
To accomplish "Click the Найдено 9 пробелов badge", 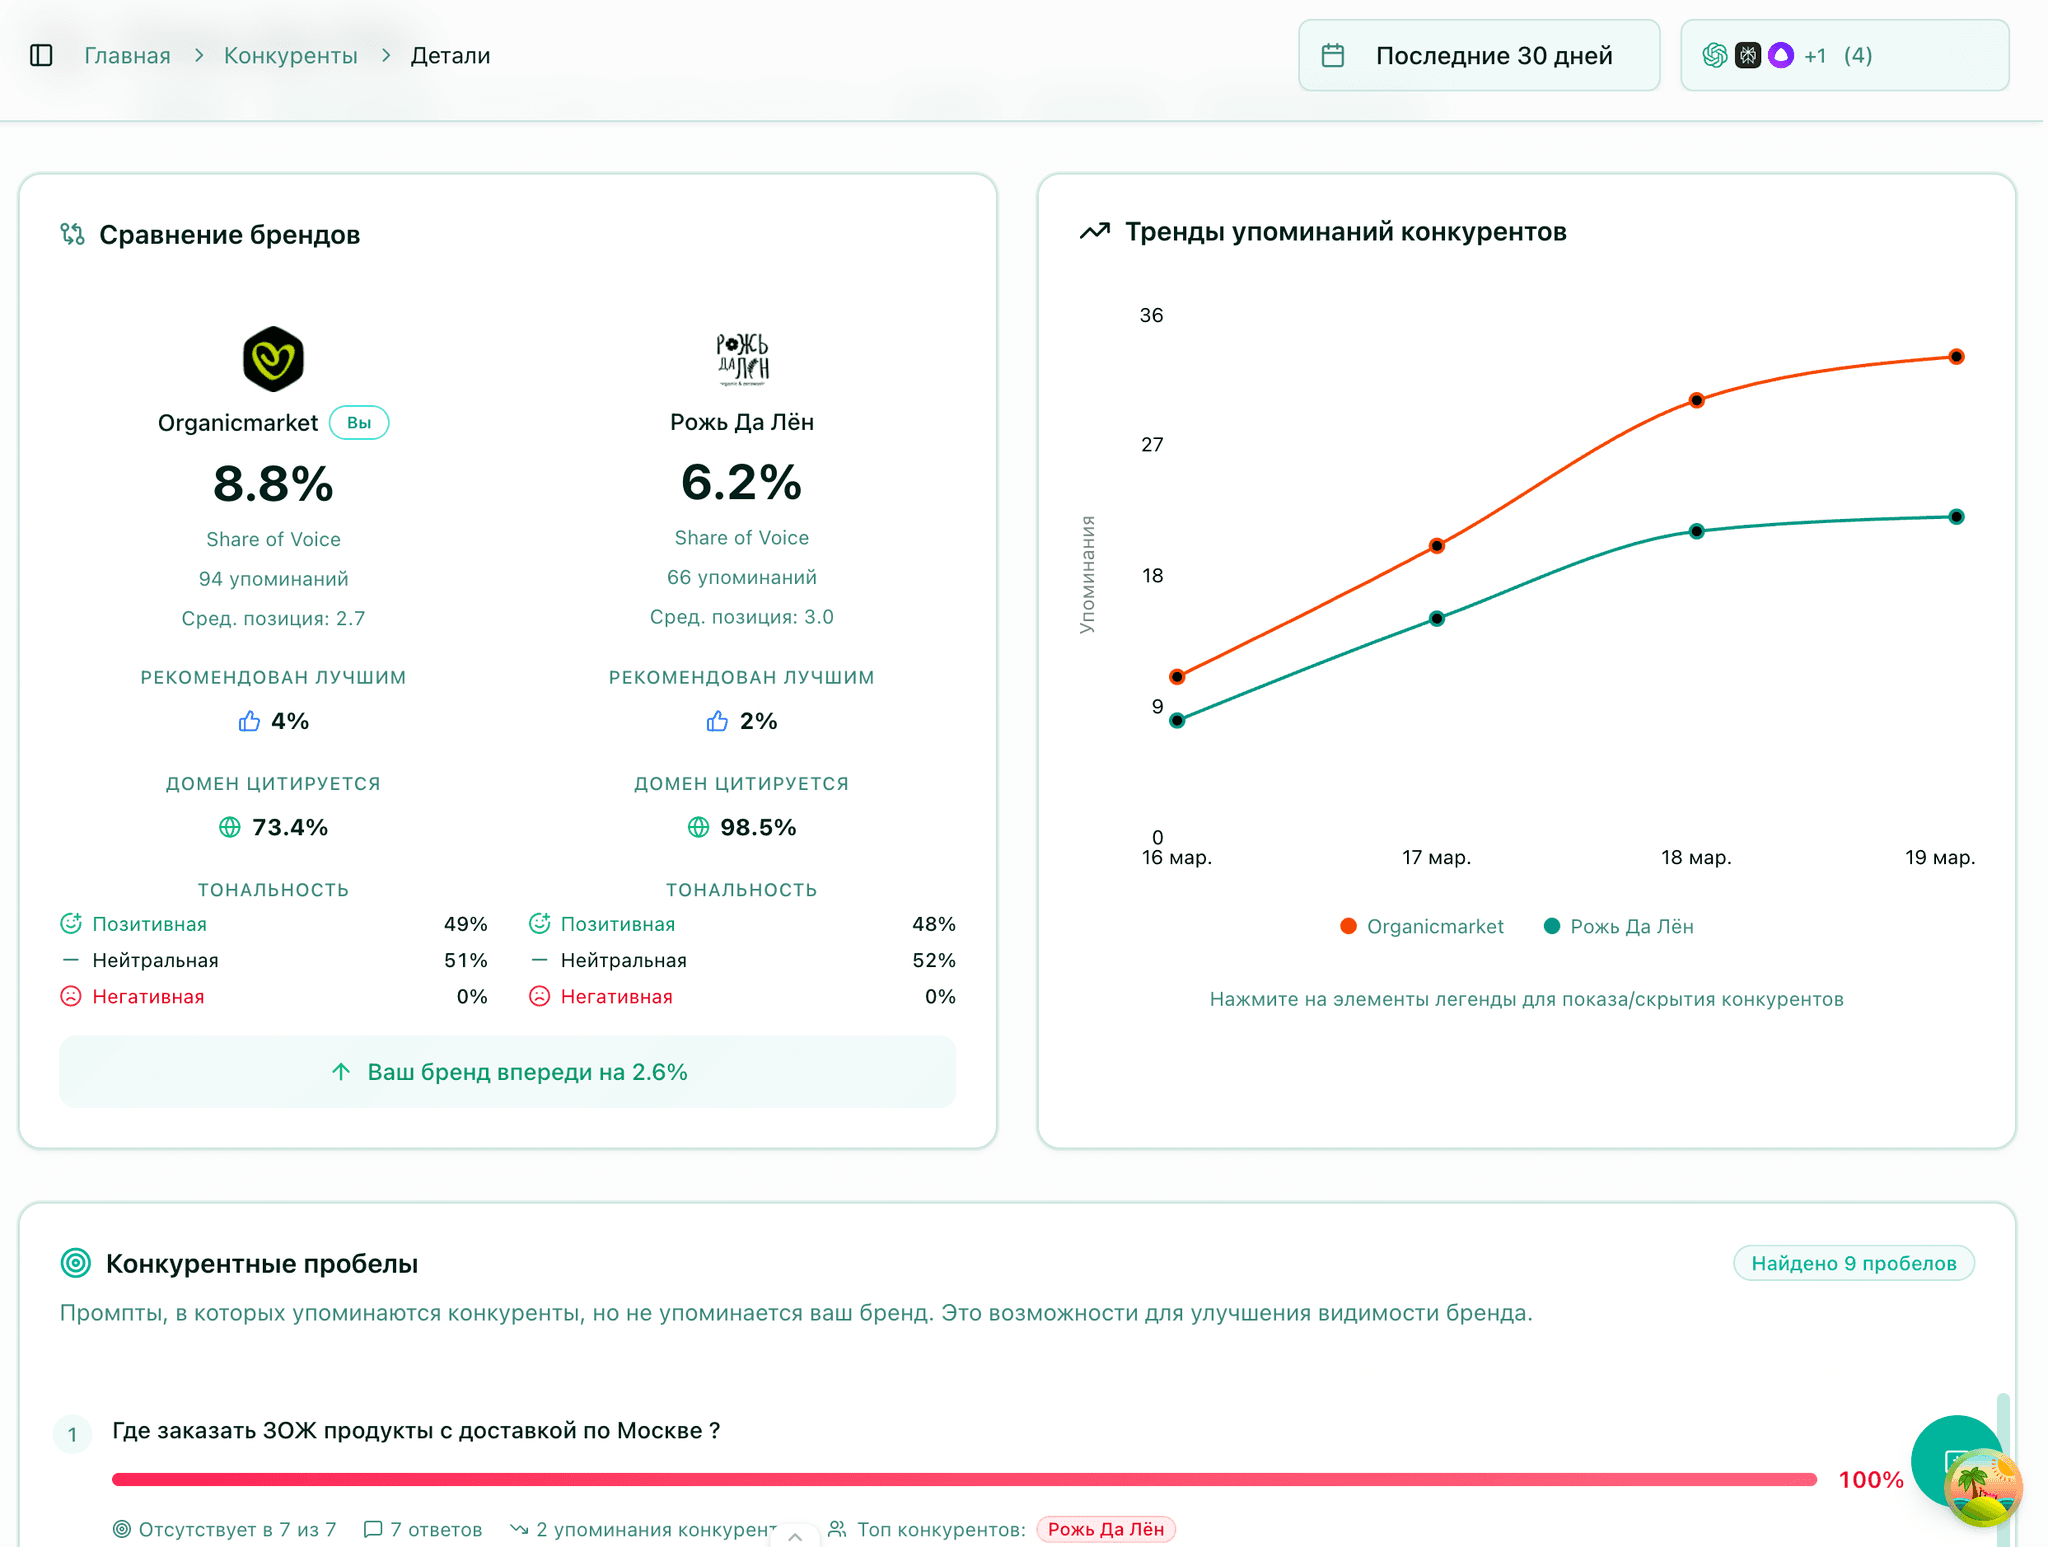I will click(1853, 1263).
